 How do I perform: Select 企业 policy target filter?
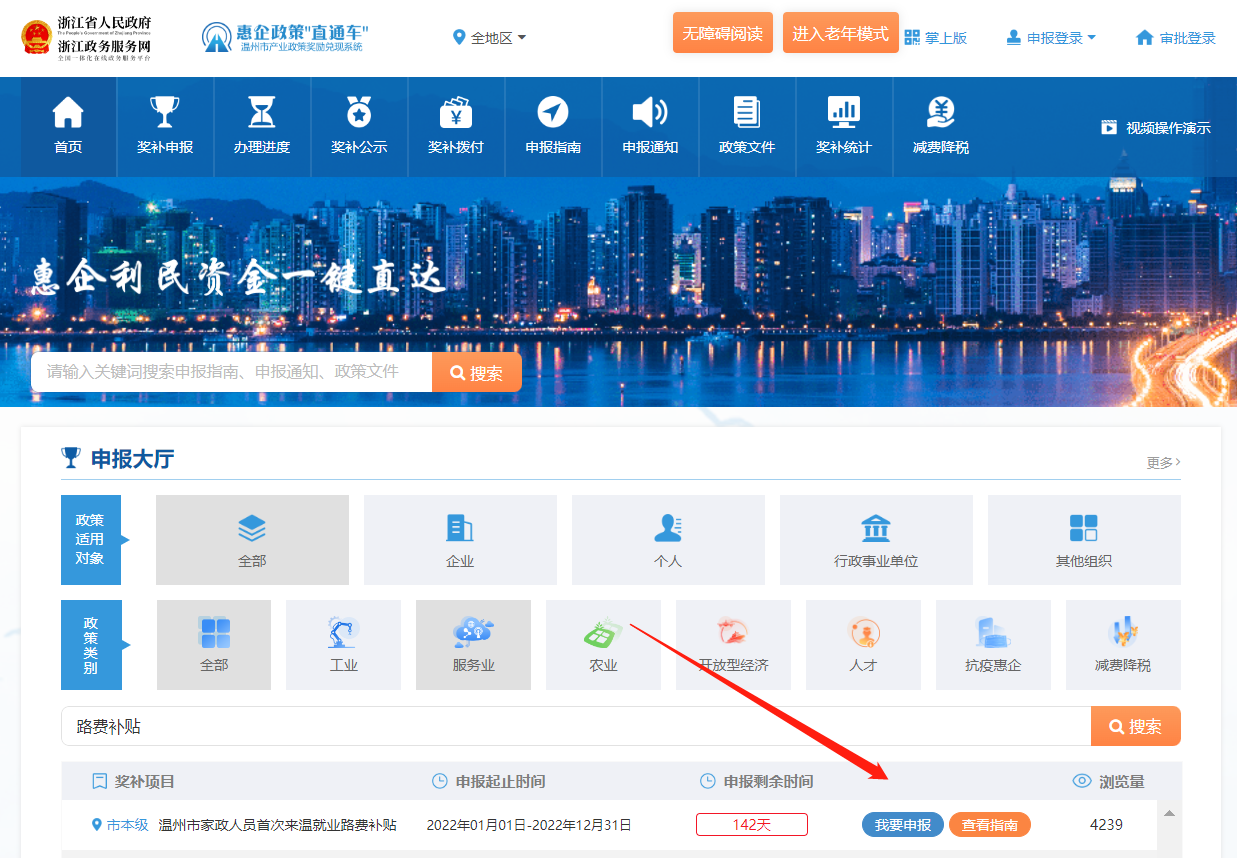click(460, 540)
